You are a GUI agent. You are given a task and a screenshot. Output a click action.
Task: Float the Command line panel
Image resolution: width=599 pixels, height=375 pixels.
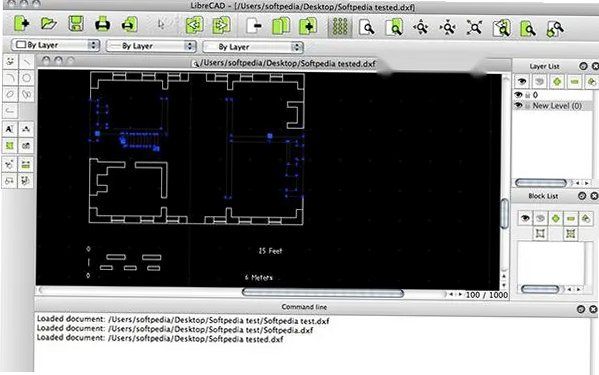(x=581, y=309)
